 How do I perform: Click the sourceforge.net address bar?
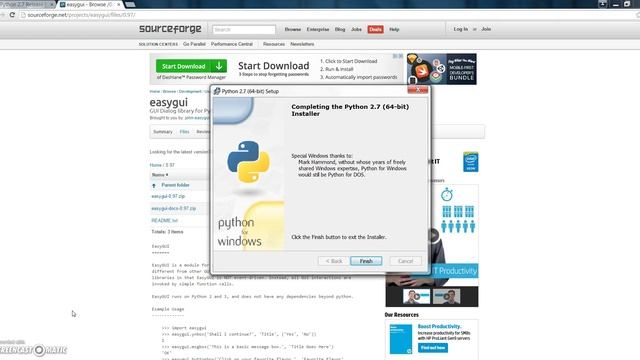[x=327, y=15]
